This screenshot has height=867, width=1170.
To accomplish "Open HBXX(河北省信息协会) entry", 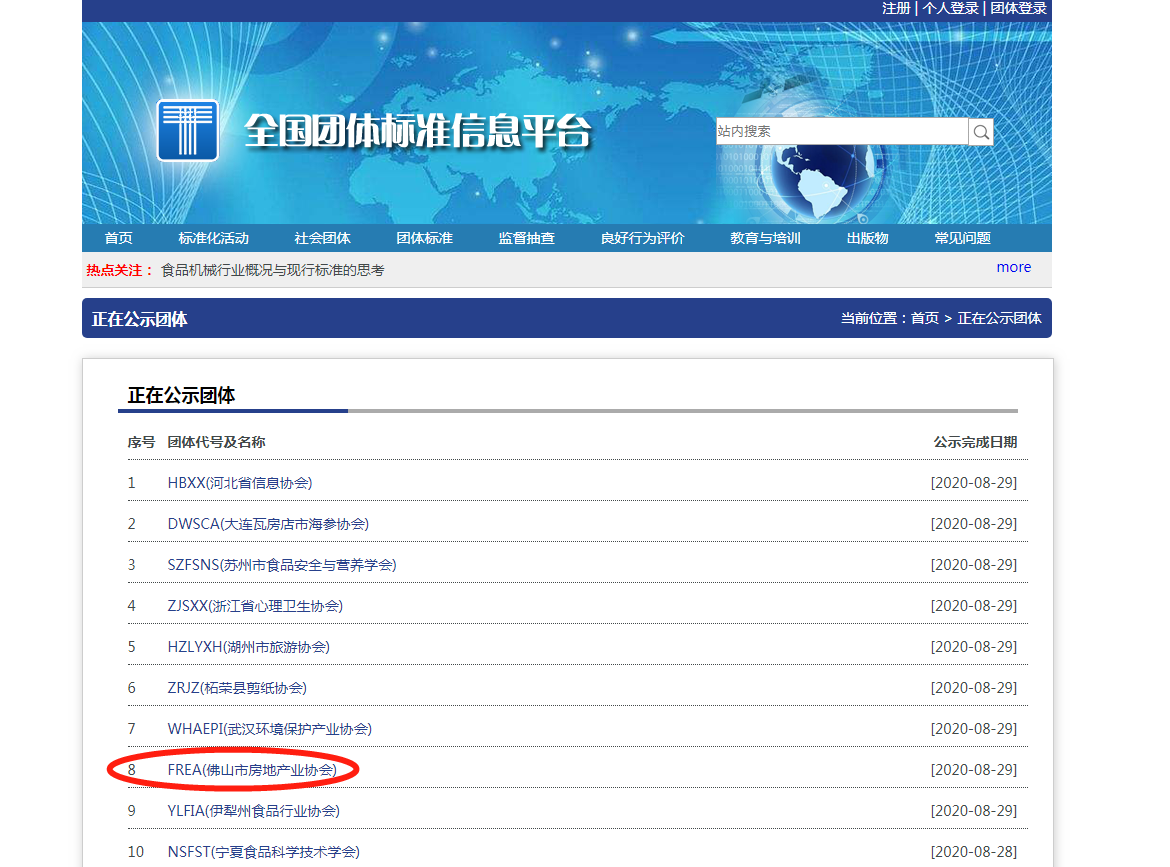I will pos(240,483).
